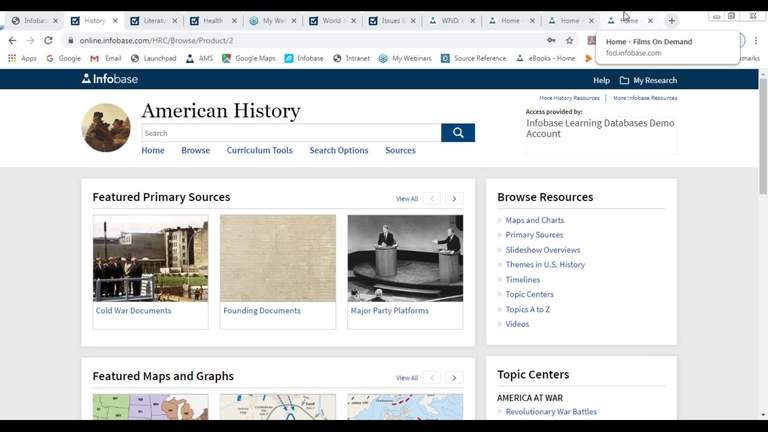Open My Research folder link

point(648,80)
